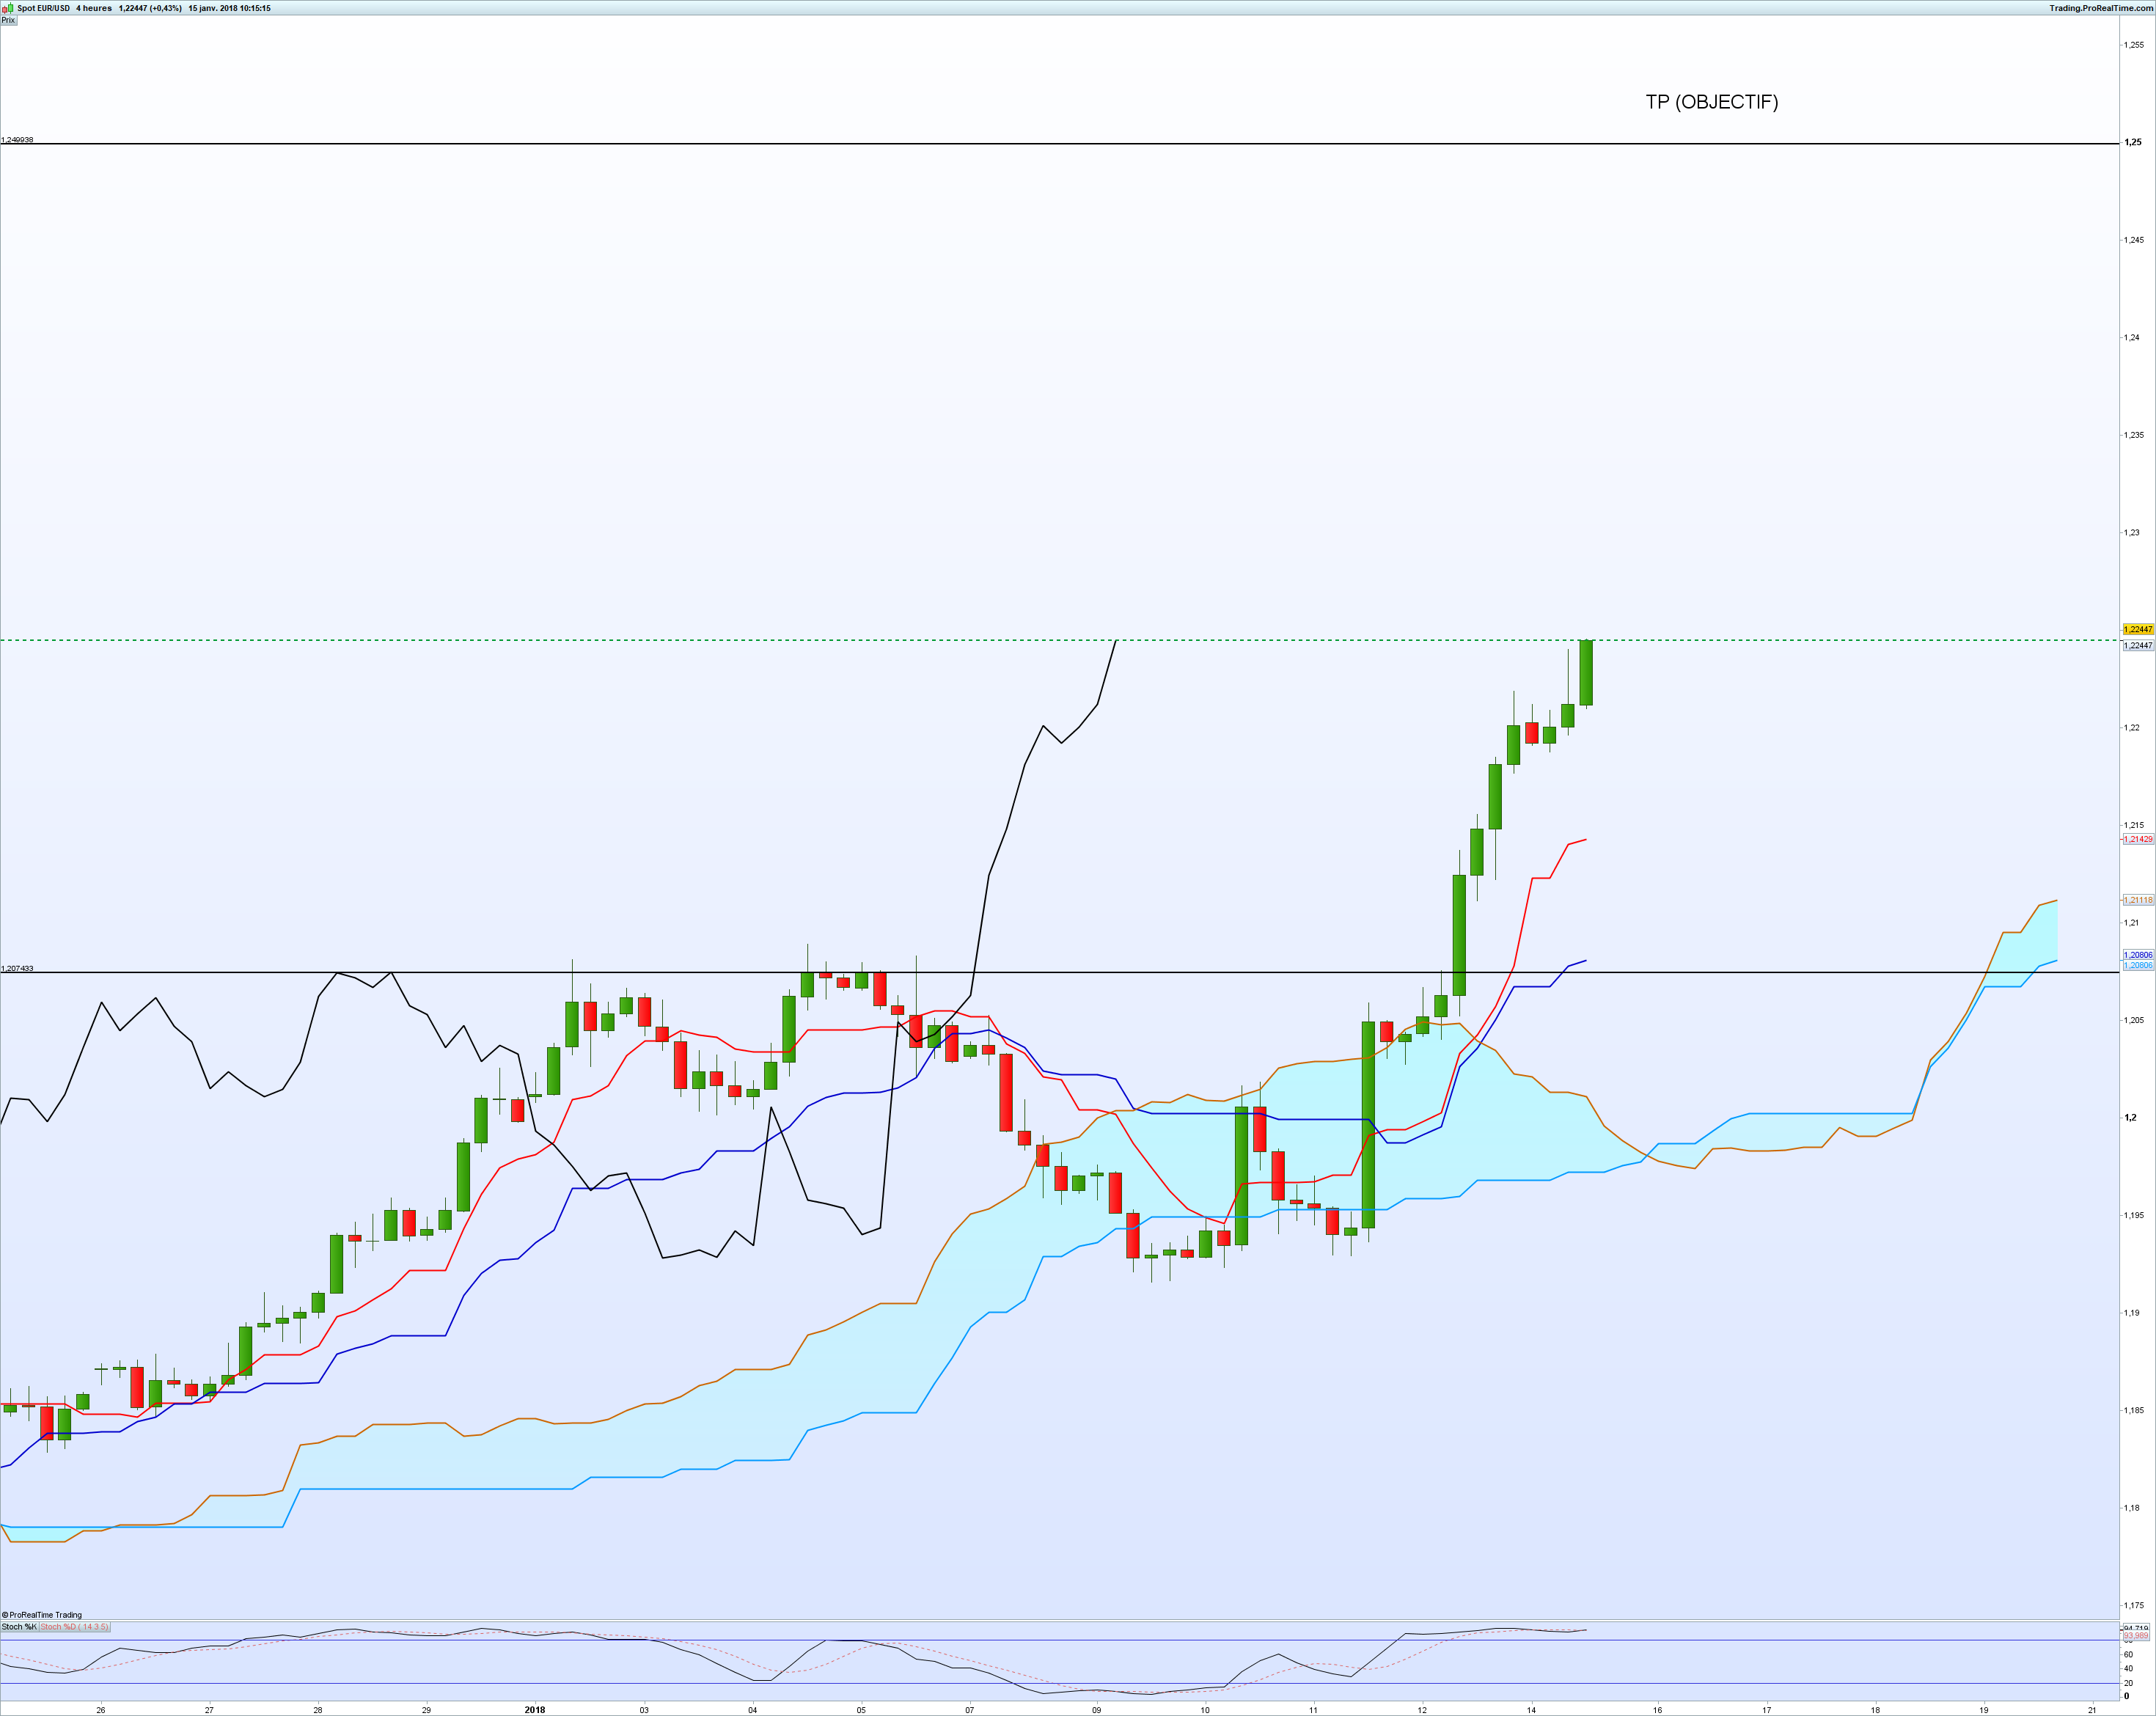
Task: Click the '© ProRealTime Trading' copyright text
Action: click(x=42, y=1615)
